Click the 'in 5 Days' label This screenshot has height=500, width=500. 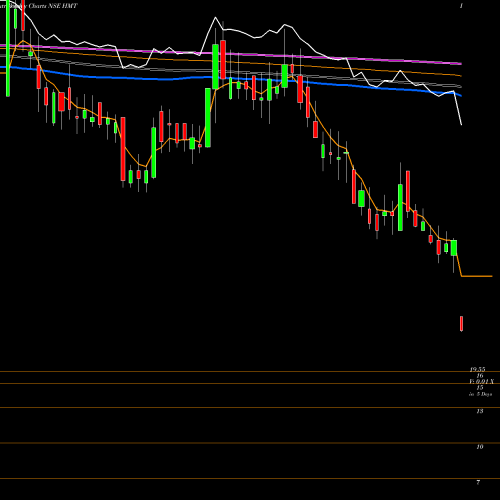click(480, 394)
